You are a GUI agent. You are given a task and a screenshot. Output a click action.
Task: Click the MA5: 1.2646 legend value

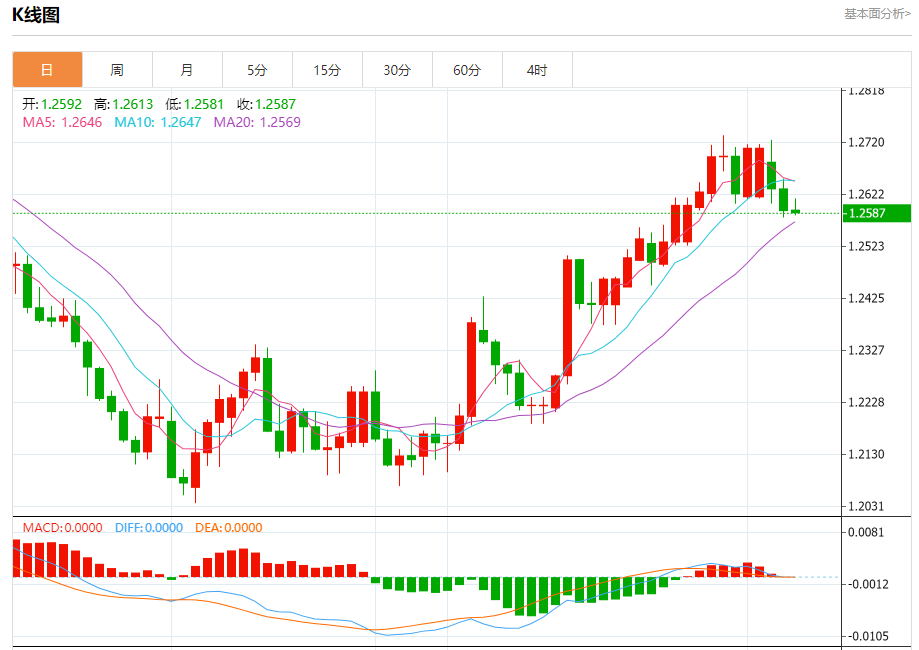click(62, 122)
